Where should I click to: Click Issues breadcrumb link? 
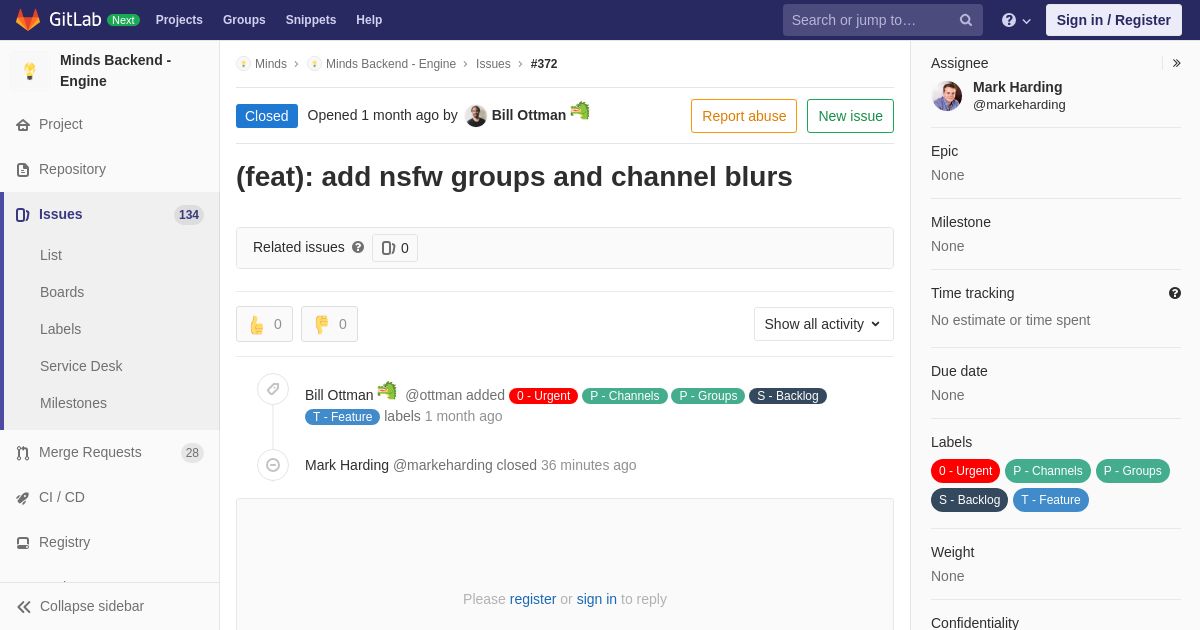(493, 64)
